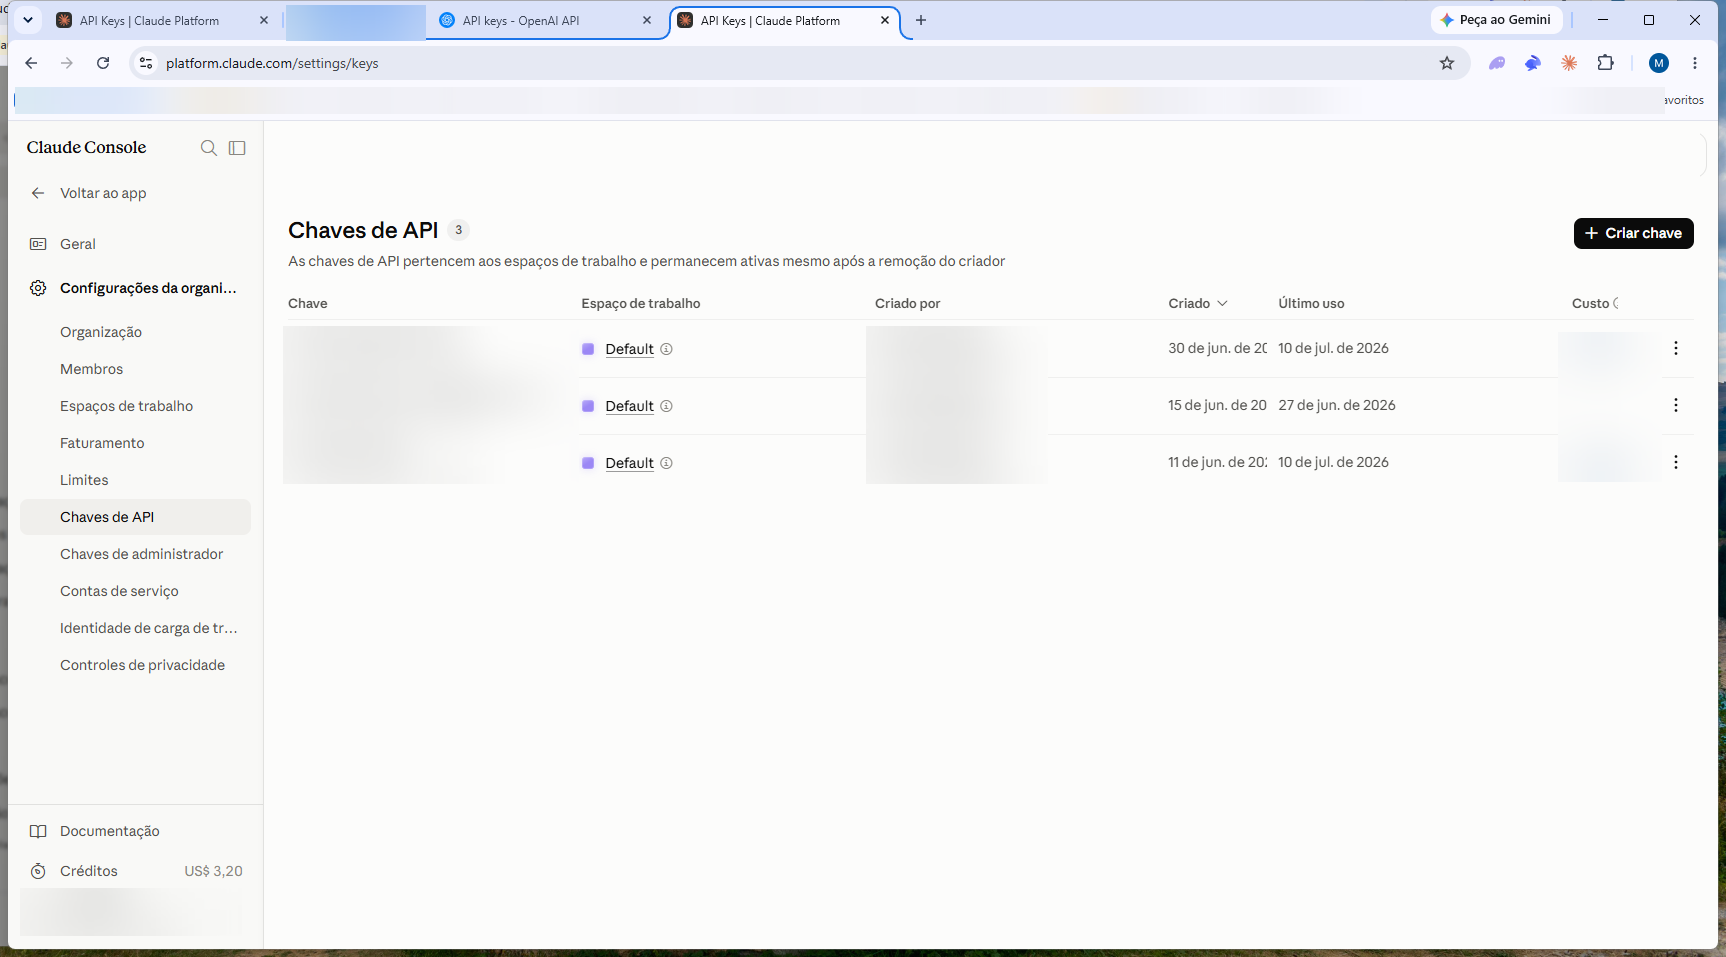Collapse the sidebar with the panel icon
The width and height of the screenshot is (1726, 957).
click(237, 148)
